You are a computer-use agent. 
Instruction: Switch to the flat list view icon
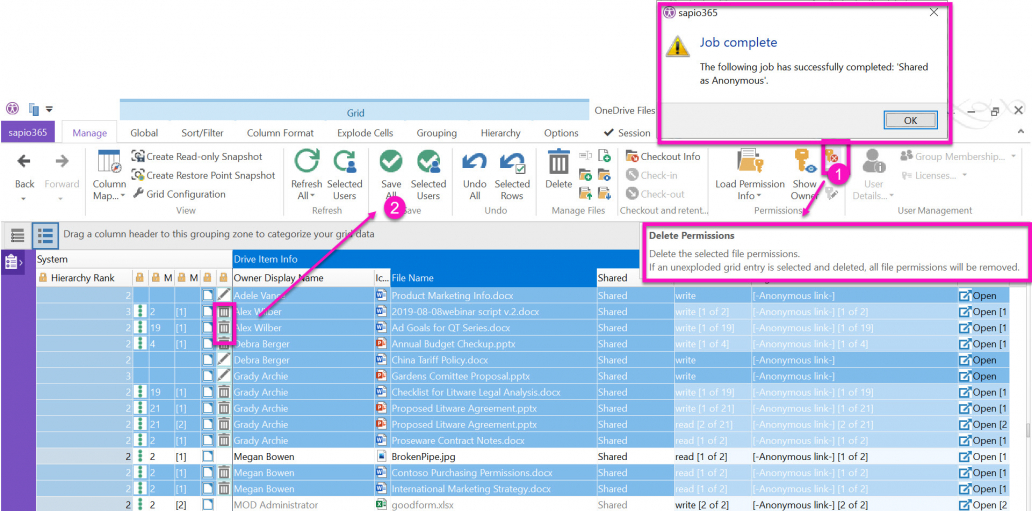pyautogui.click(x=18, y=235)
